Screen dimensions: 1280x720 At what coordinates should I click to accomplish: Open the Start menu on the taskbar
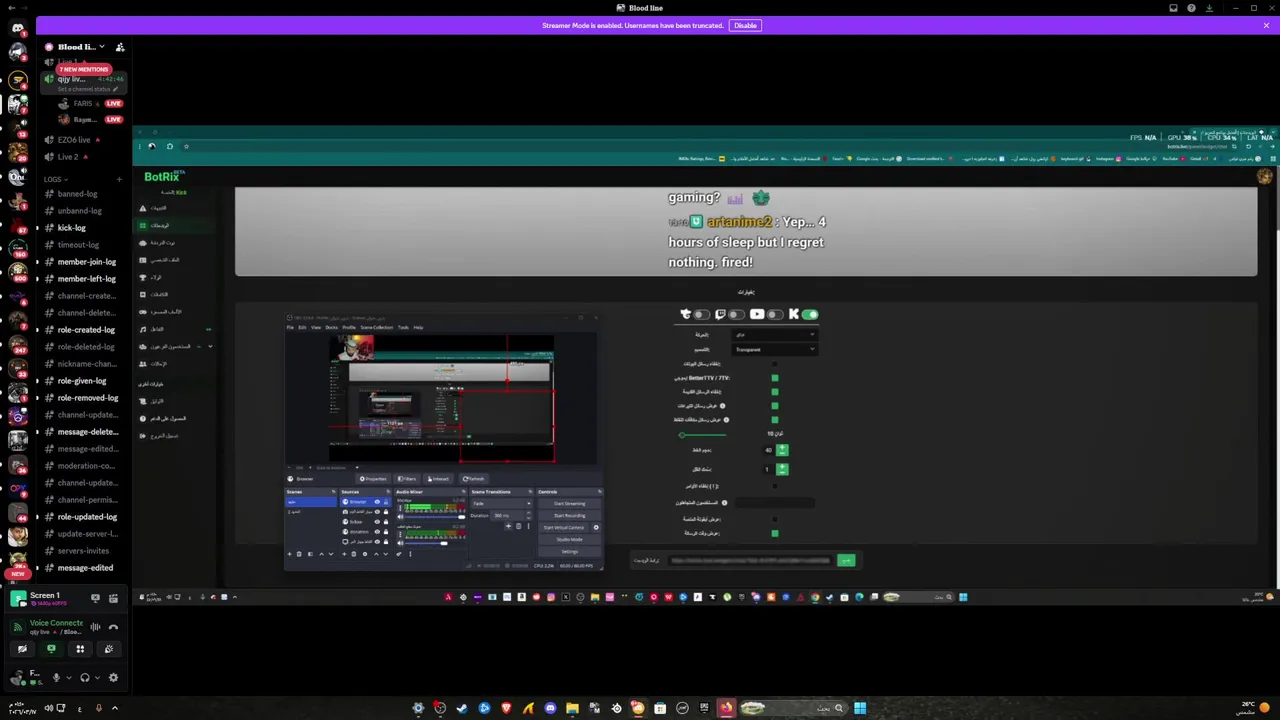pyautogui.click(x=860, y=708)
